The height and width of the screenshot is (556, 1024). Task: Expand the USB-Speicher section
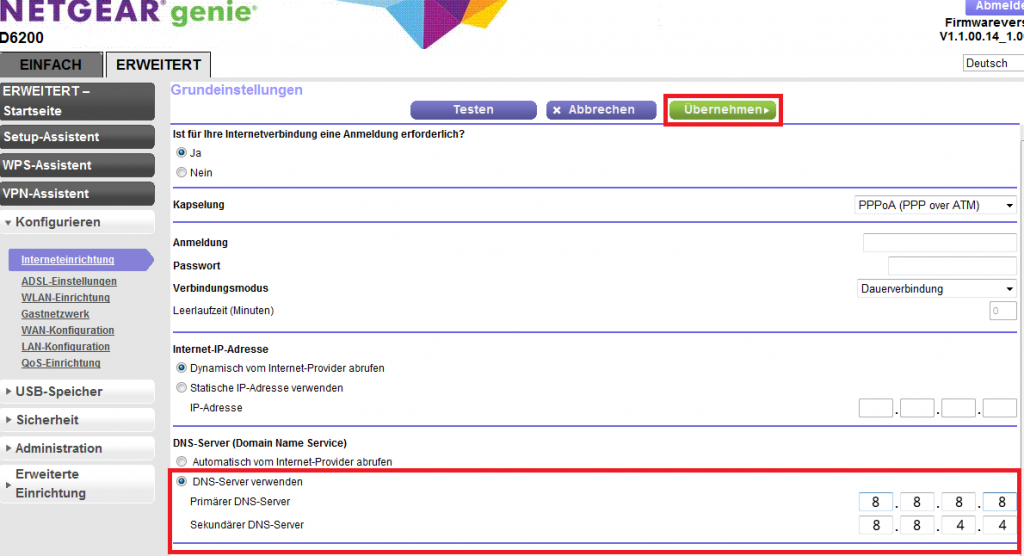click(77, 391)
